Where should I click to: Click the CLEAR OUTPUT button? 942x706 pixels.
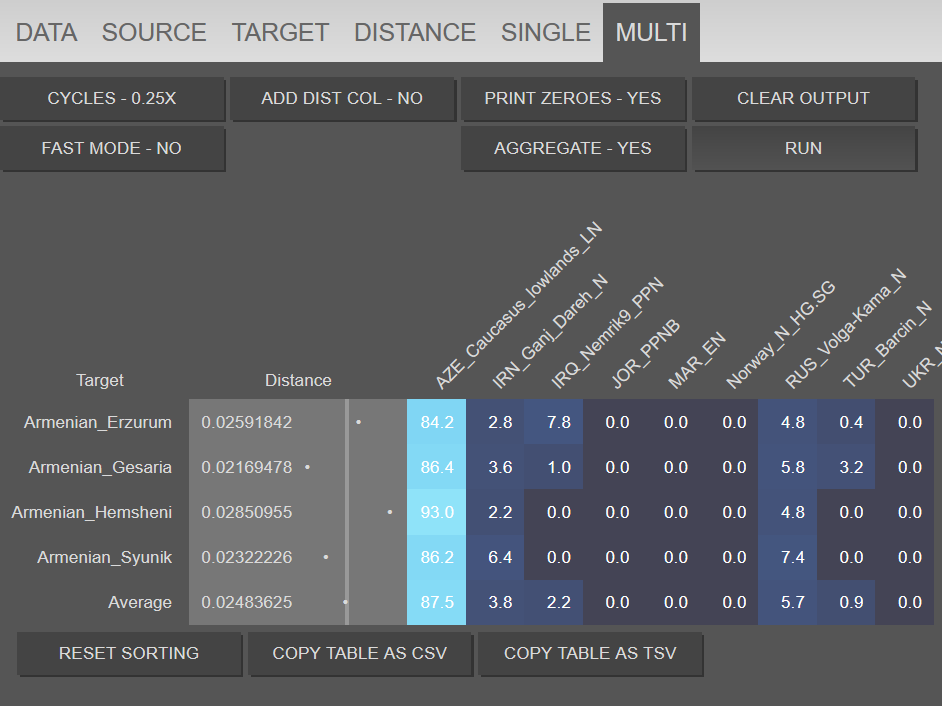(803, 99)
